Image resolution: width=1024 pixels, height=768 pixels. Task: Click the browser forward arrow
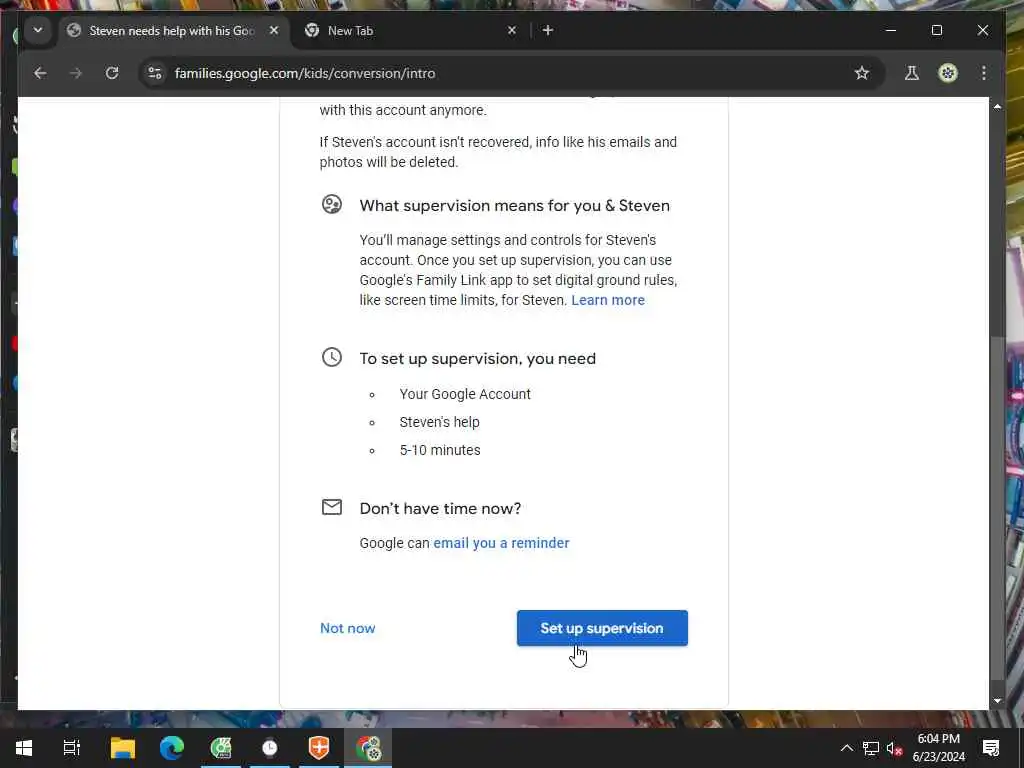coord(76,73)
